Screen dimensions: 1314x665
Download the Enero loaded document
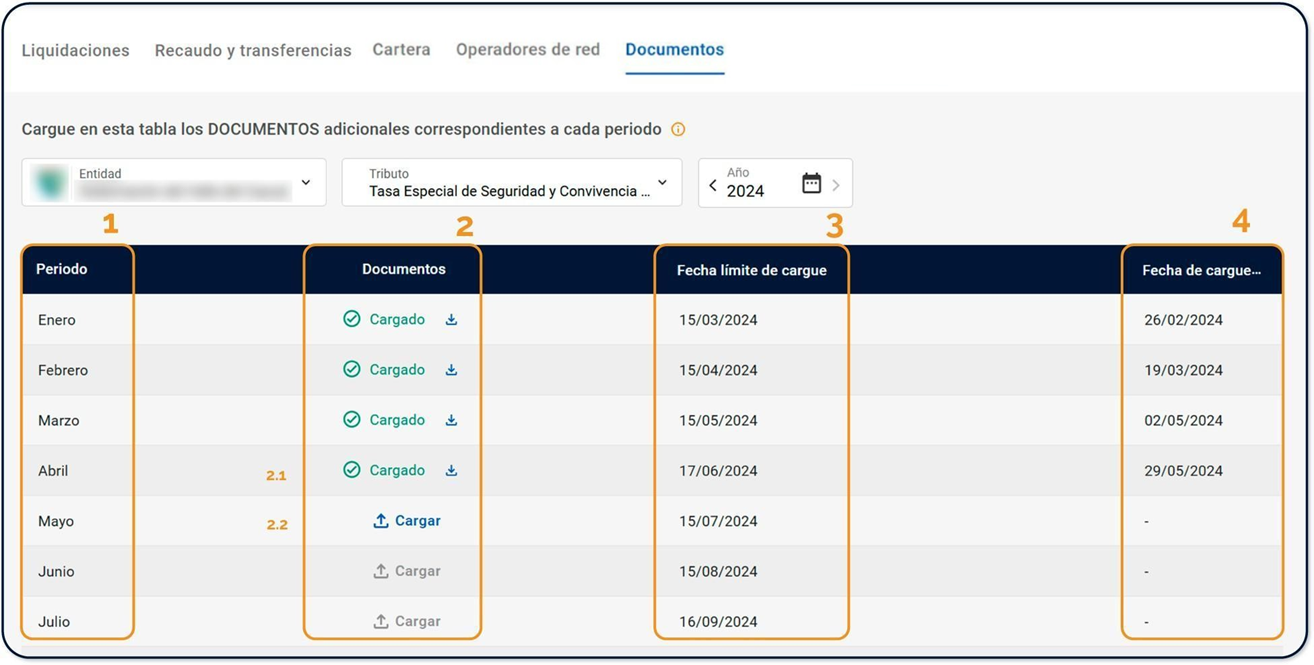[451, 320]
